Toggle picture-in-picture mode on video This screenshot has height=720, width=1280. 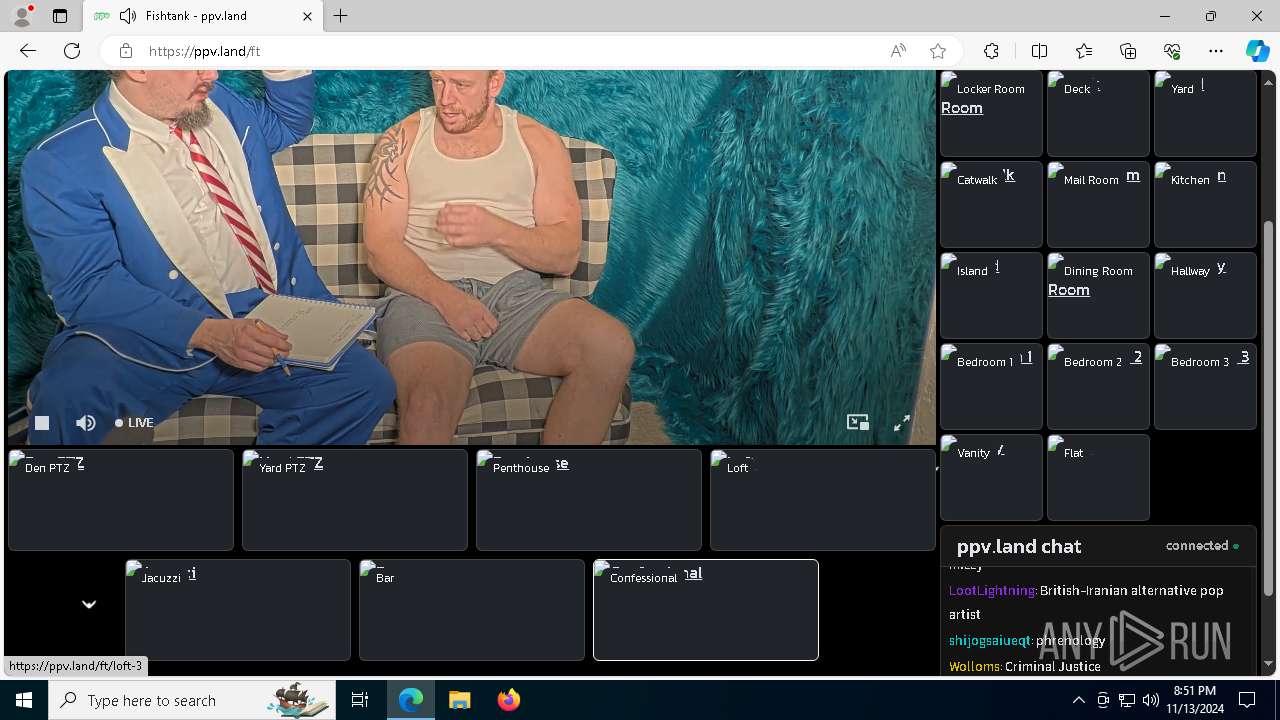click(858, 423)
